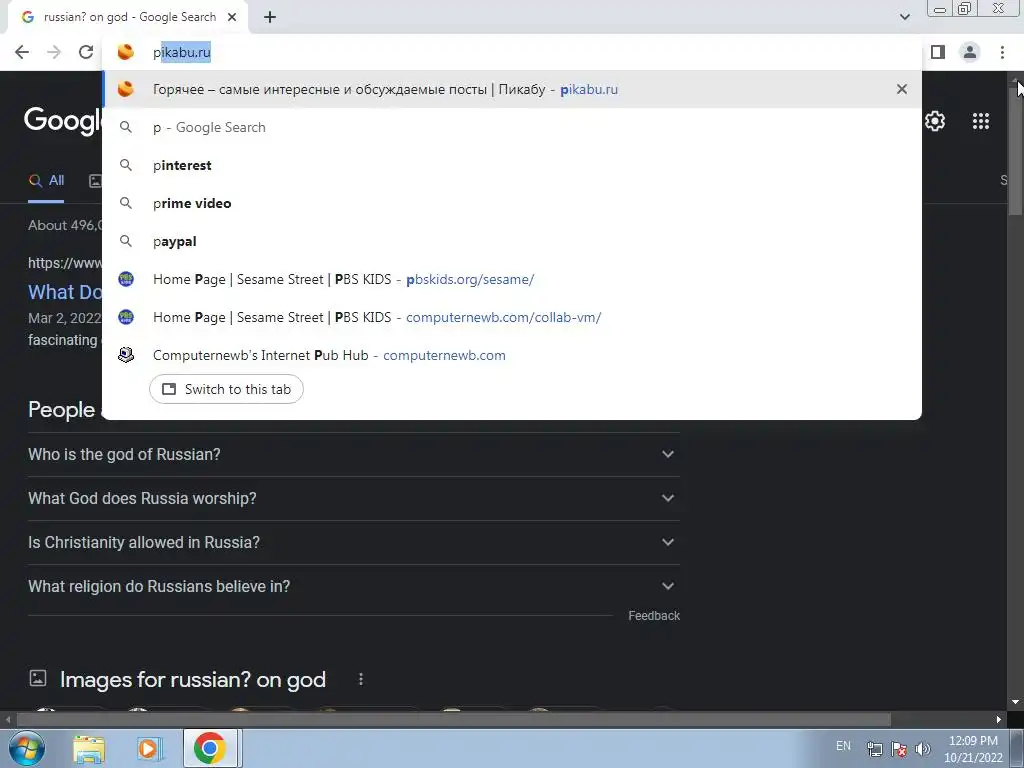The height and width of the screenshot is (768, 1024).
Task: Remove the Pikabu suggestion with its X
Action: click(x=902, y=89)
